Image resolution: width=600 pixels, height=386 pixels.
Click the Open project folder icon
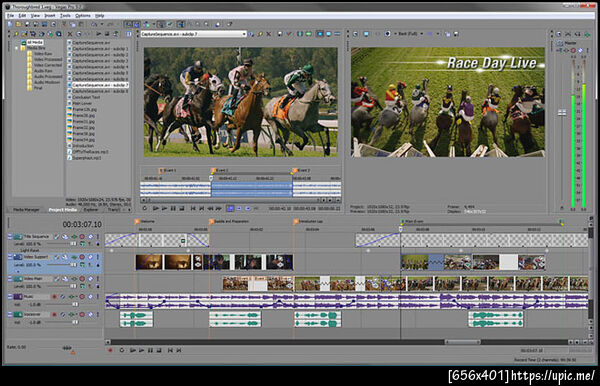tap(18, 24)
